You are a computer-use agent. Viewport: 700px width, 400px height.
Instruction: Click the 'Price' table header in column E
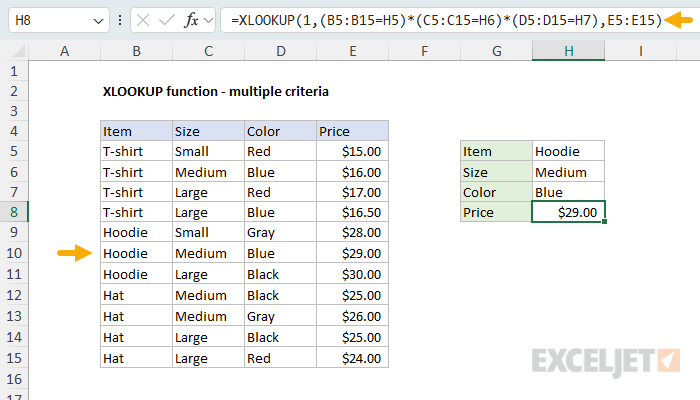pos(353,131)
